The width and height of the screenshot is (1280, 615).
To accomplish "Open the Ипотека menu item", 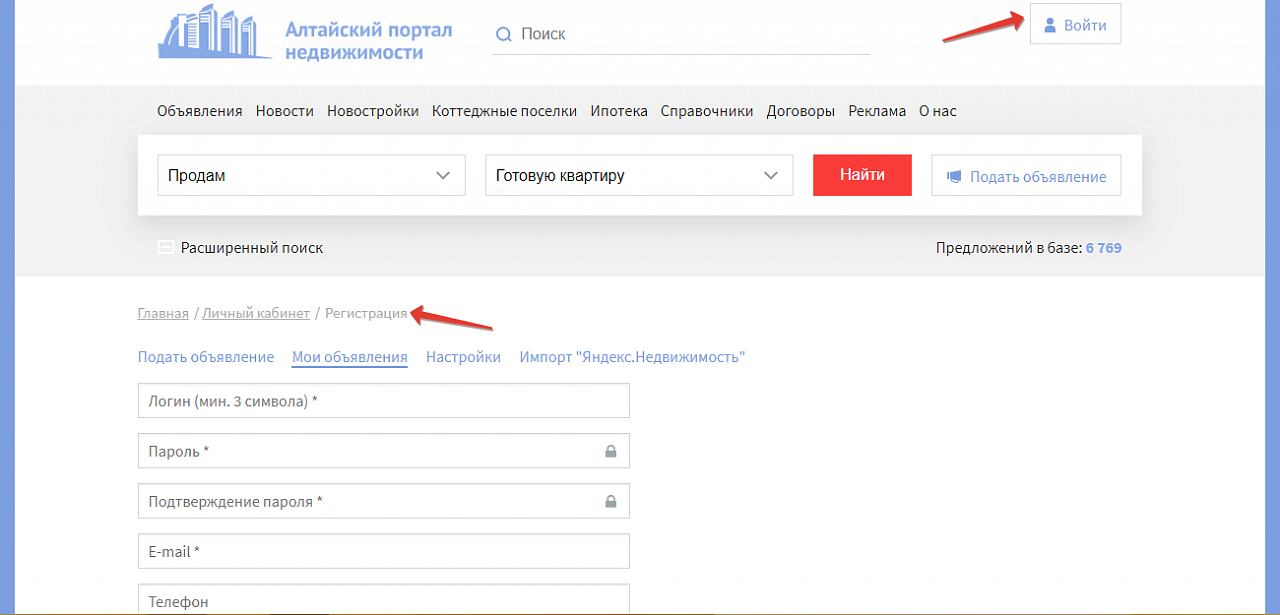I will tap(619, 111).
